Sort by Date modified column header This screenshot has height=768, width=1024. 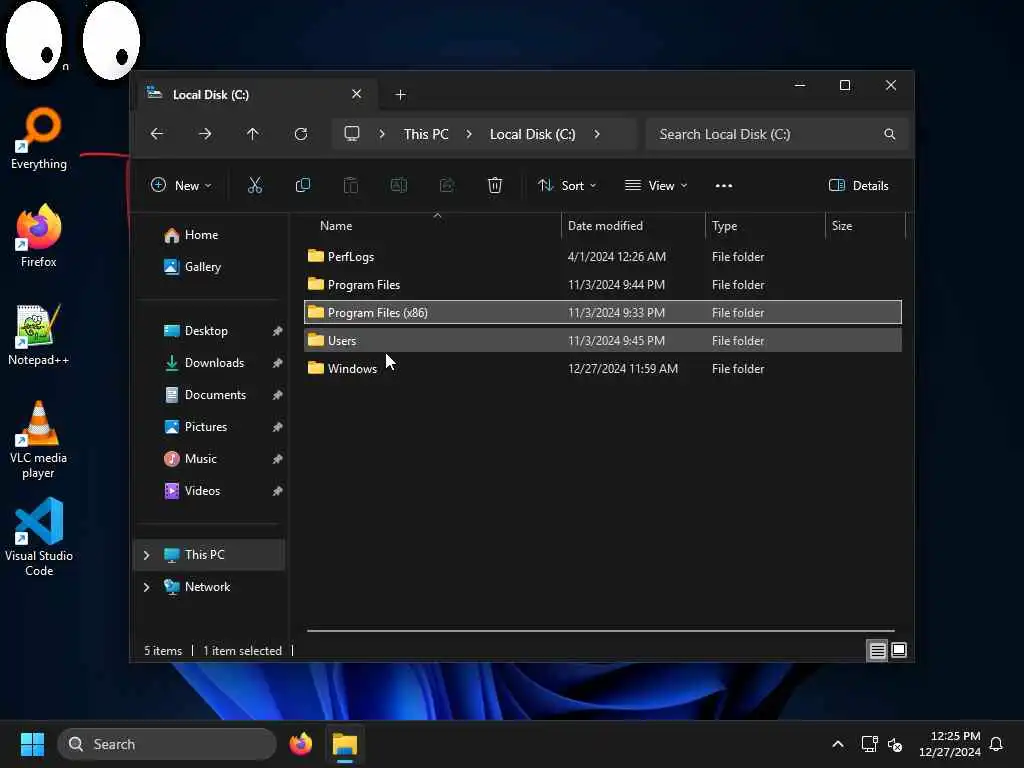(605, 226)
